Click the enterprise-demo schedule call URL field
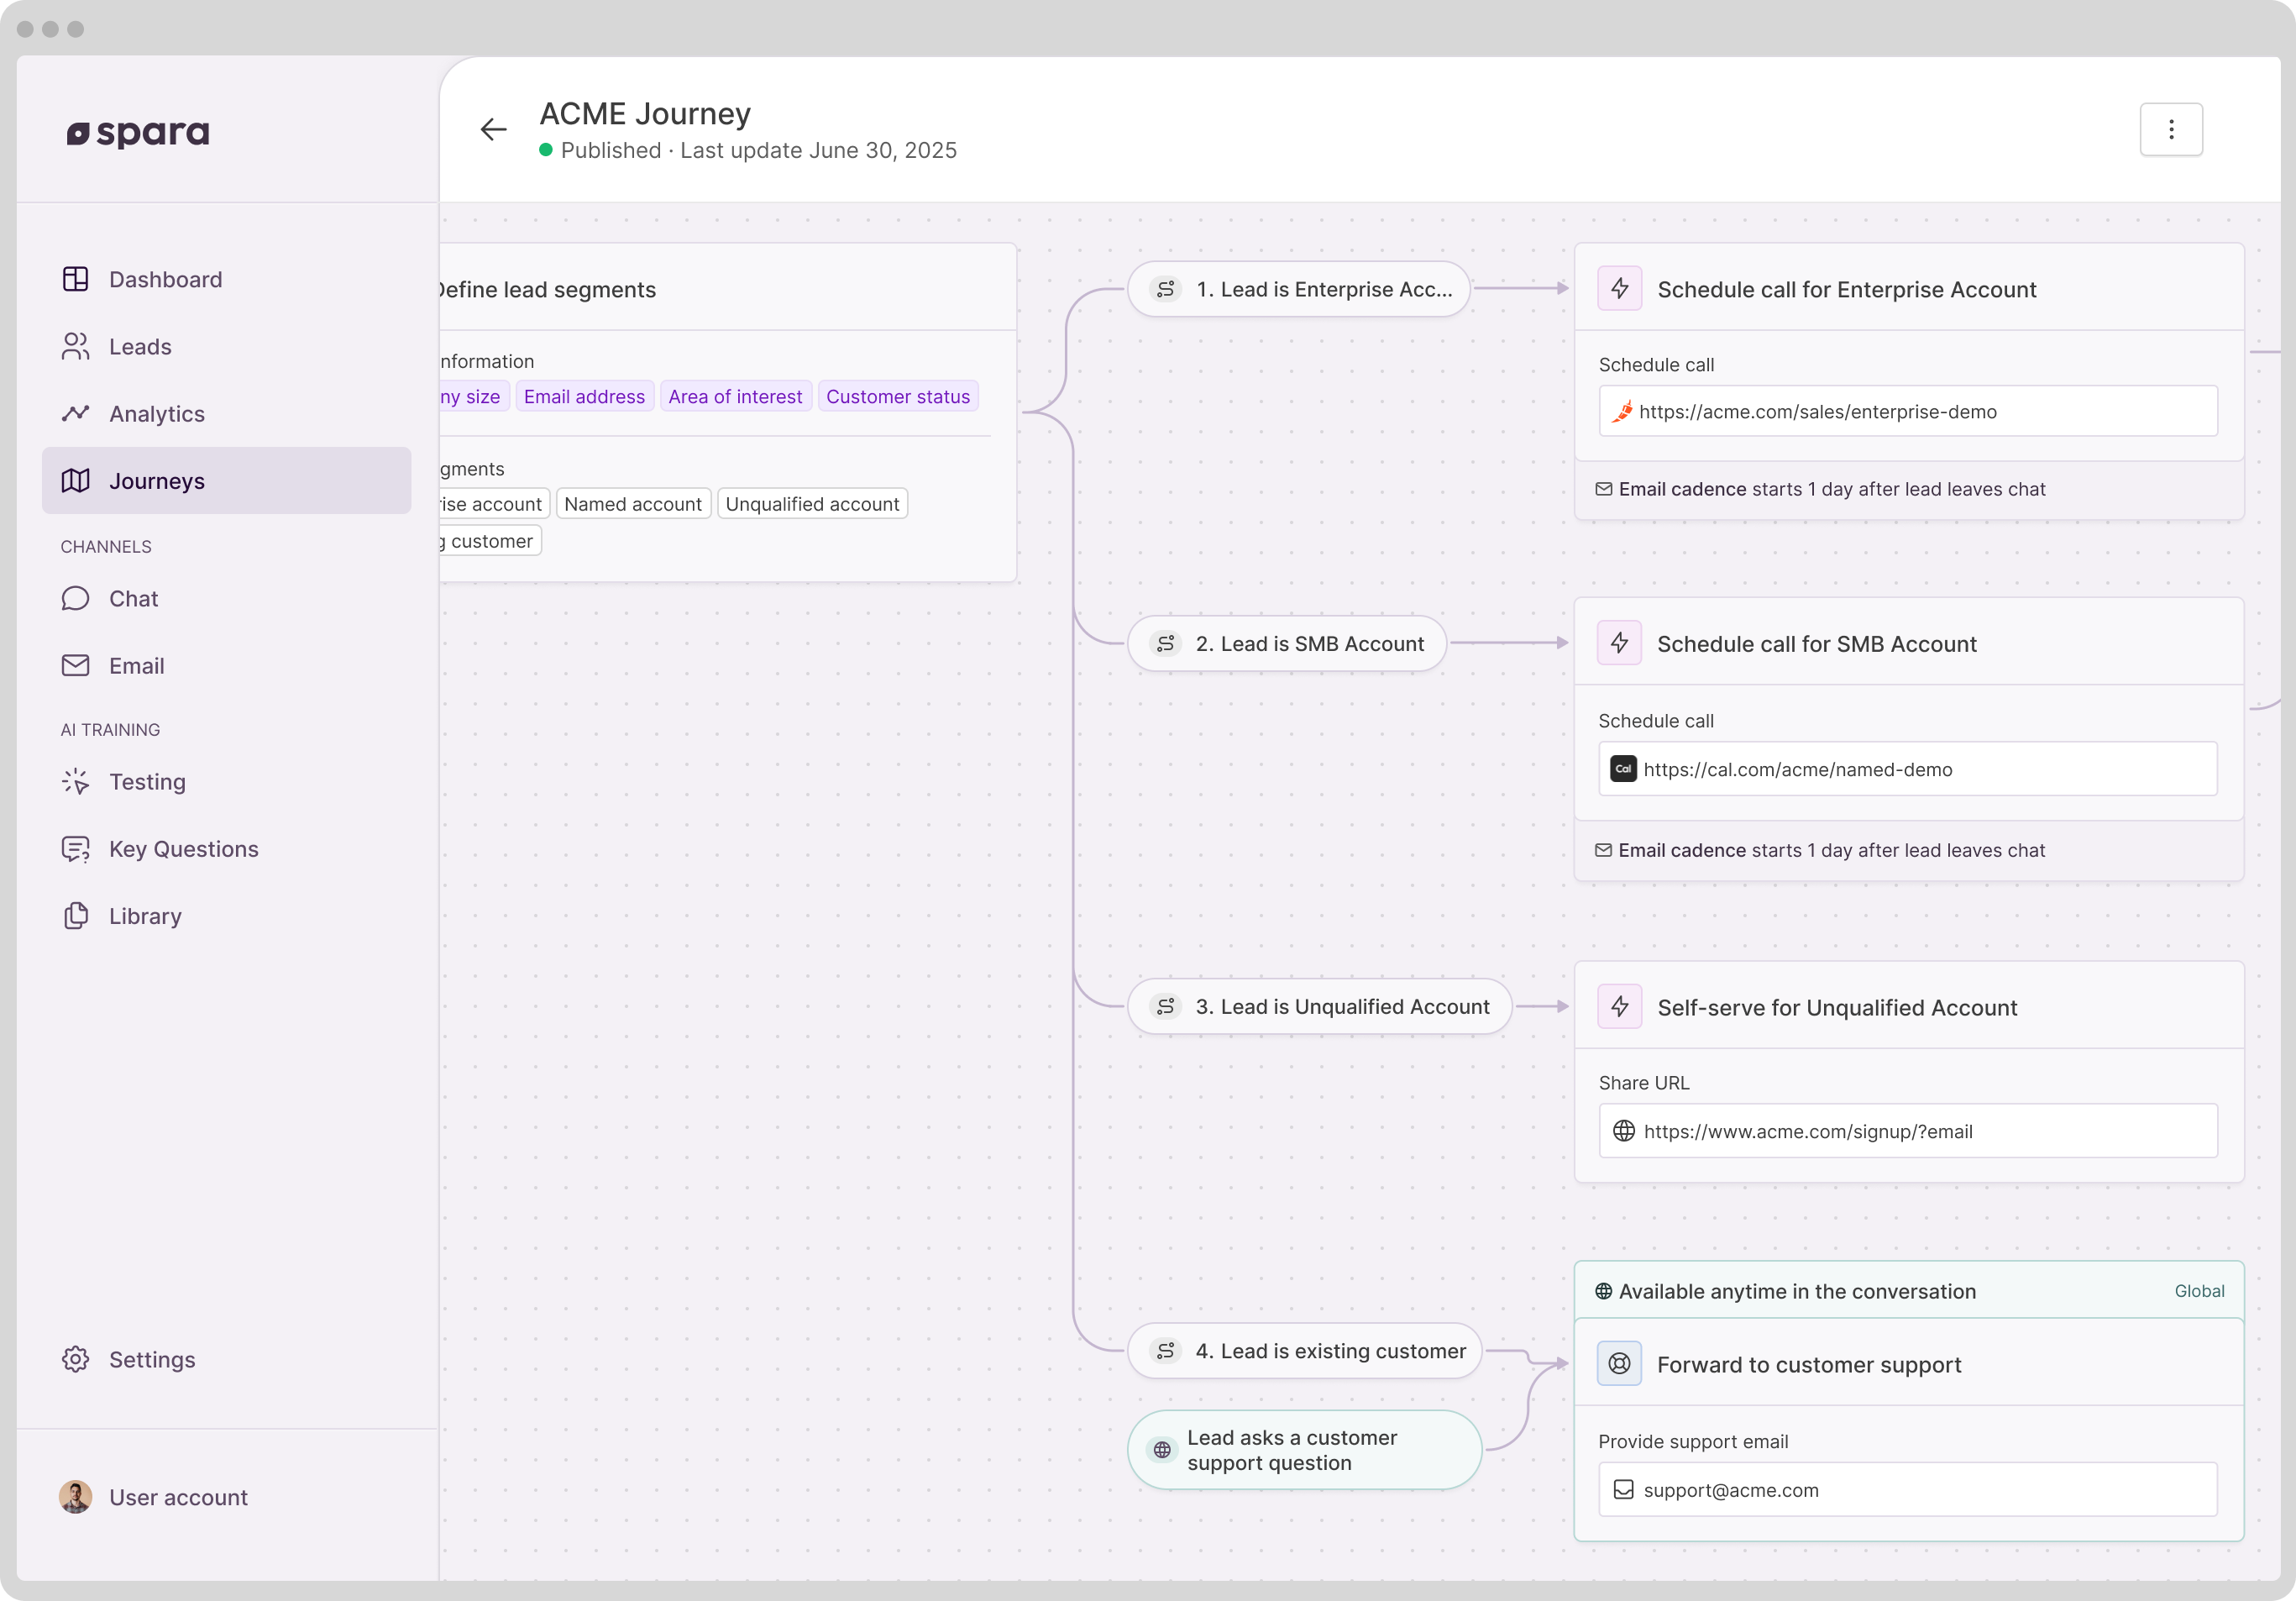This screenshot has width=2296, height=1601. (1907, 411)
